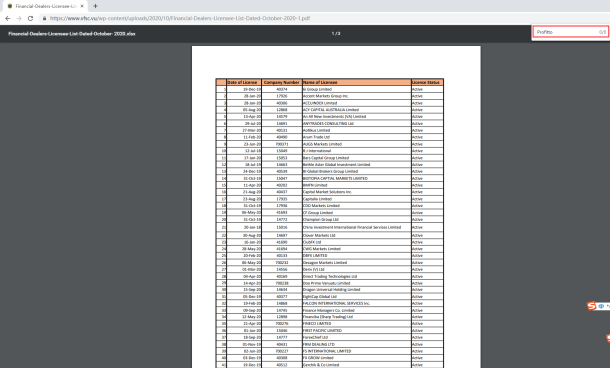Click the "Company Number" column header
Image resolution: width=610 pixels, height=368 pixels.
coord(282,82)
